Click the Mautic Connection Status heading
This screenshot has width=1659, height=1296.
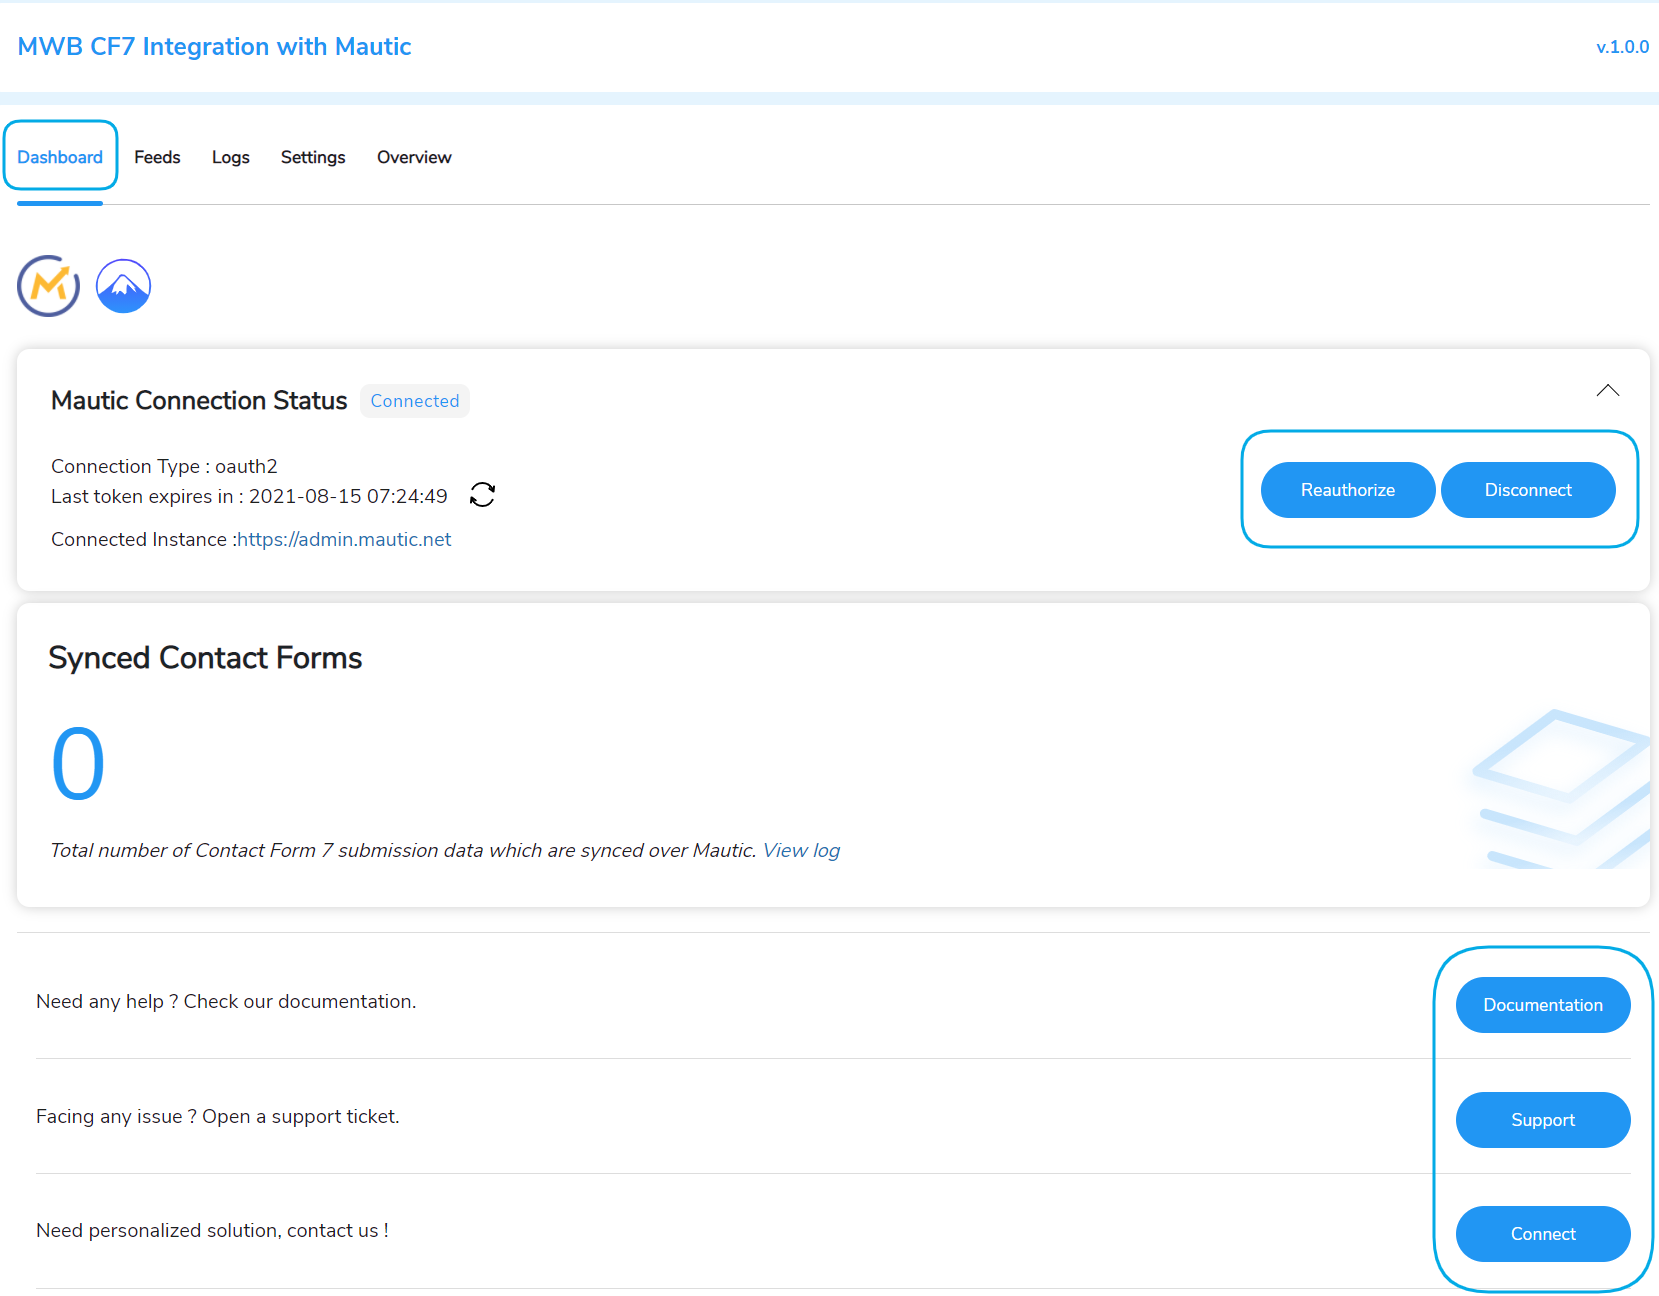[199, 400]
